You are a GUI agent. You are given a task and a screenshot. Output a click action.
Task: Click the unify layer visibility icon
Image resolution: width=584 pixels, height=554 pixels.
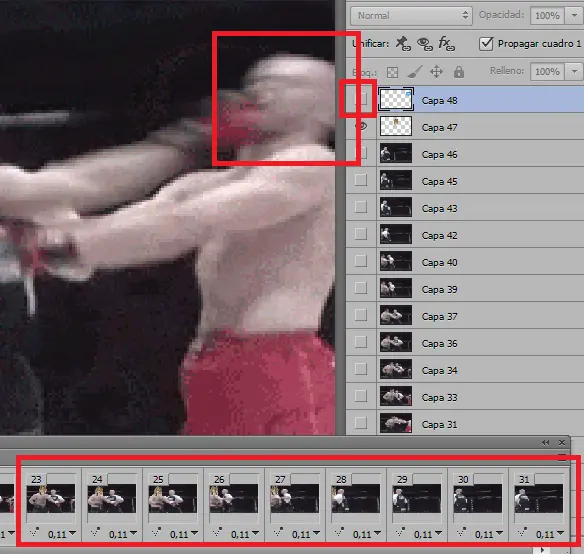[x=425, y=44]
